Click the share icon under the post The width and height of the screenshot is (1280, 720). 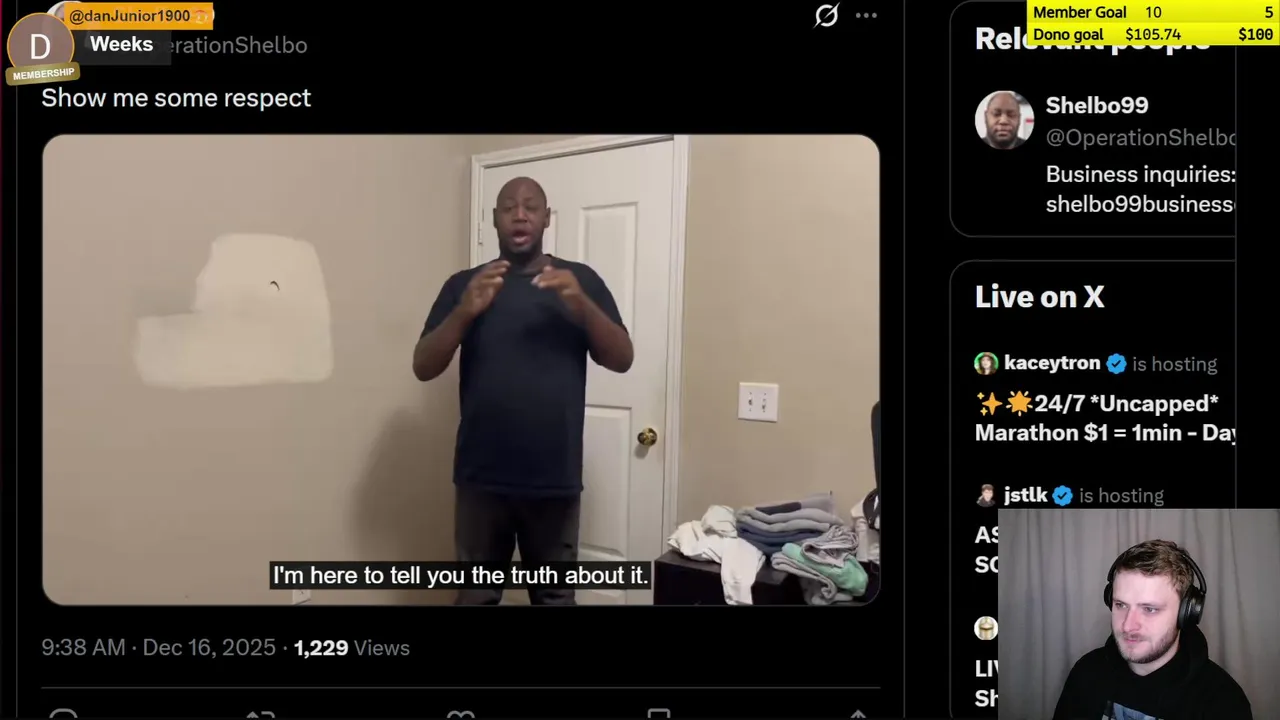point(858,714)
